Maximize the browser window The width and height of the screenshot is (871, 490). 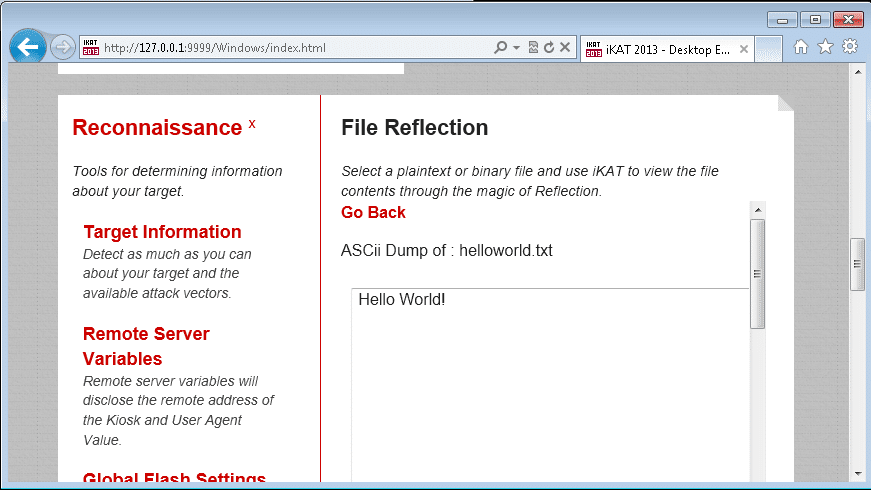coord(815,20)
